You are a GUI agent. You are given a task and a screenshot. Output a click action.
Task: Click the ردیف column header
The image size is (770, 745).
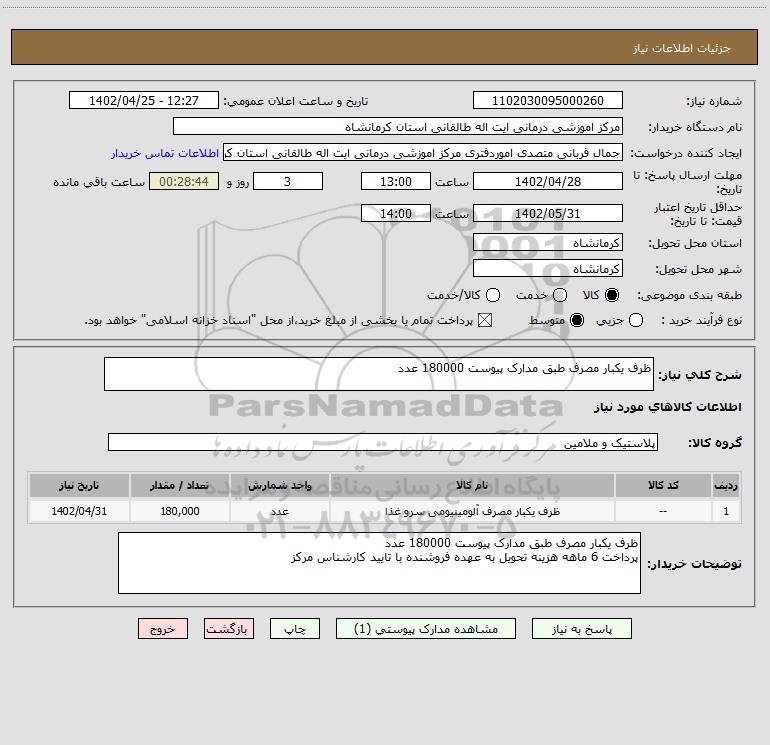(726, 485)
